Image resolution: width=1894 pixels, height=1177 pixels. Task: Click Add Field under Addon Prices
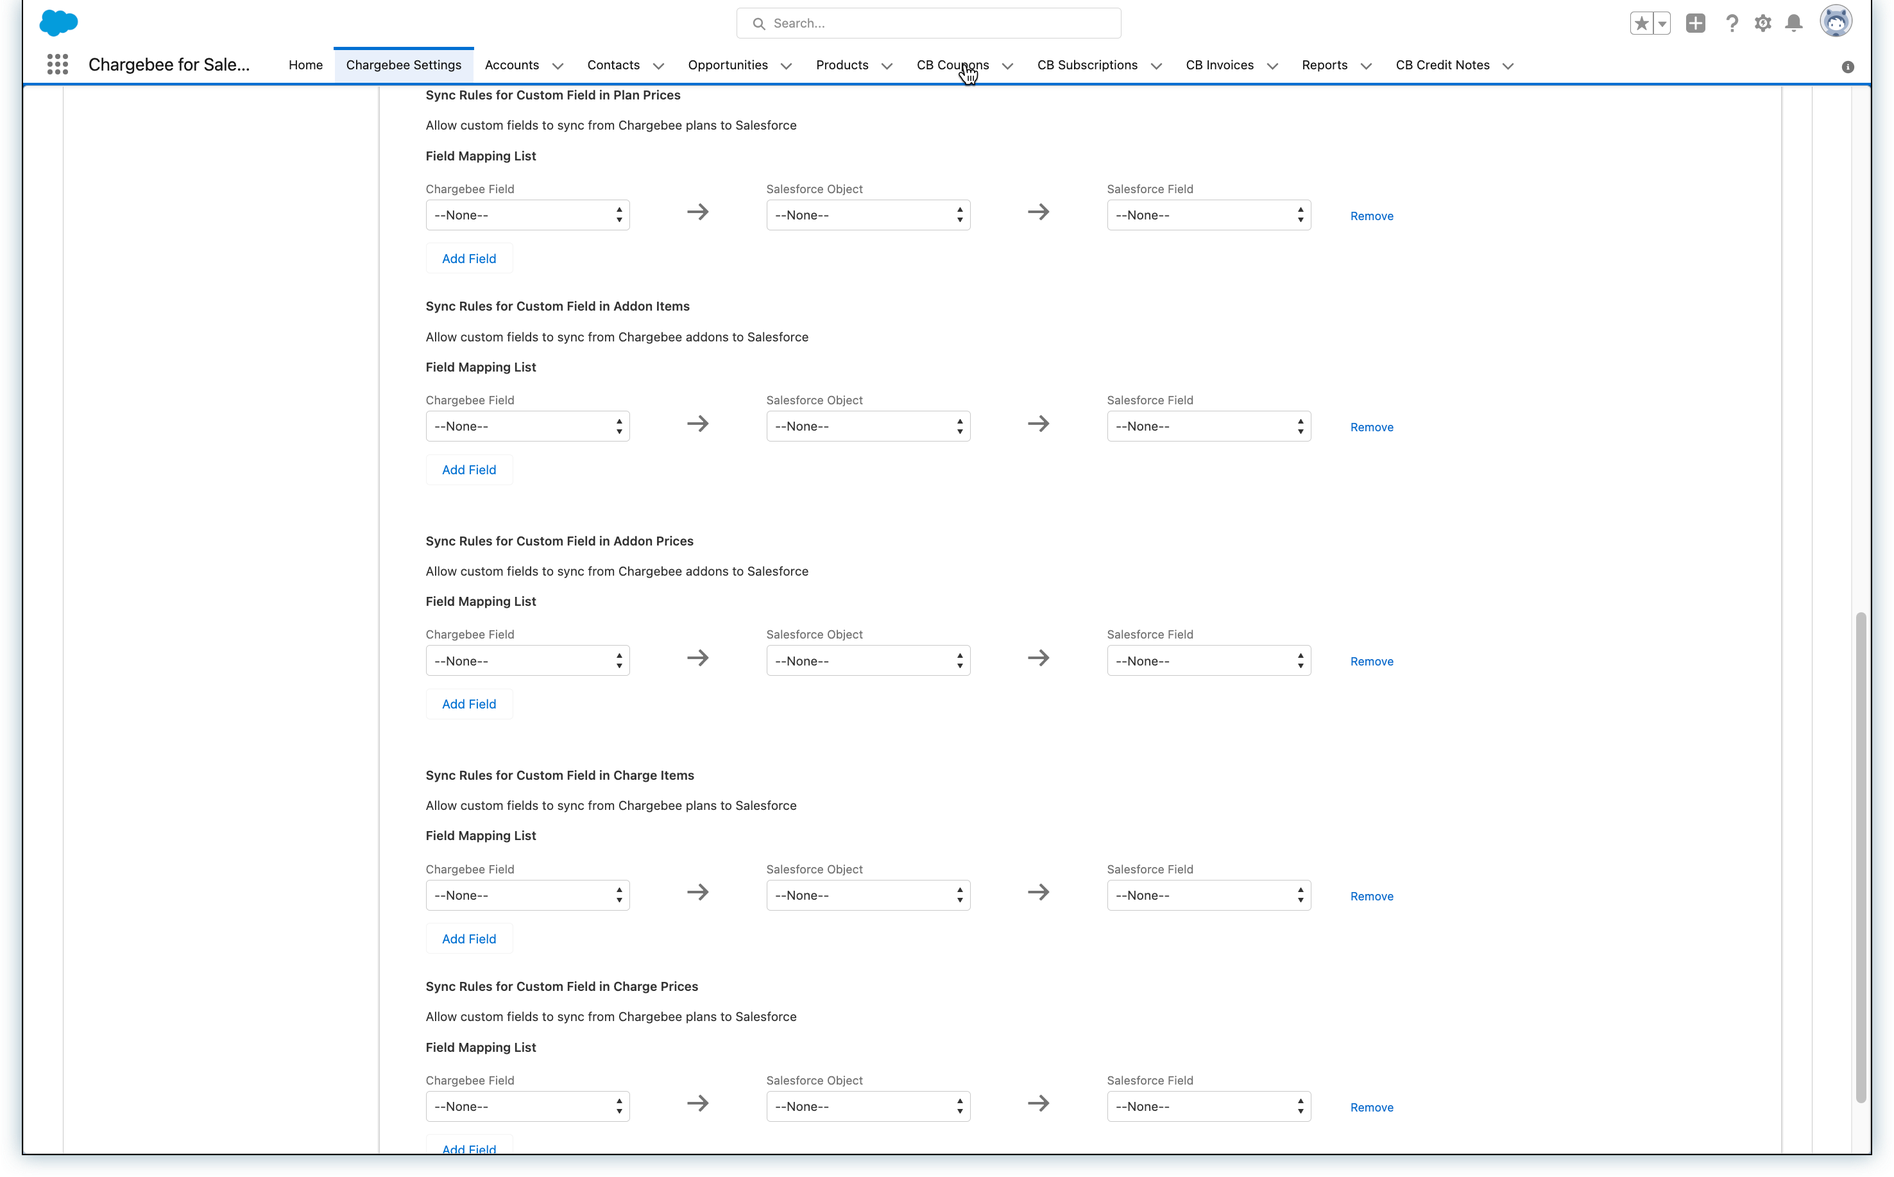pyautogui.click(x=469, y=704)
